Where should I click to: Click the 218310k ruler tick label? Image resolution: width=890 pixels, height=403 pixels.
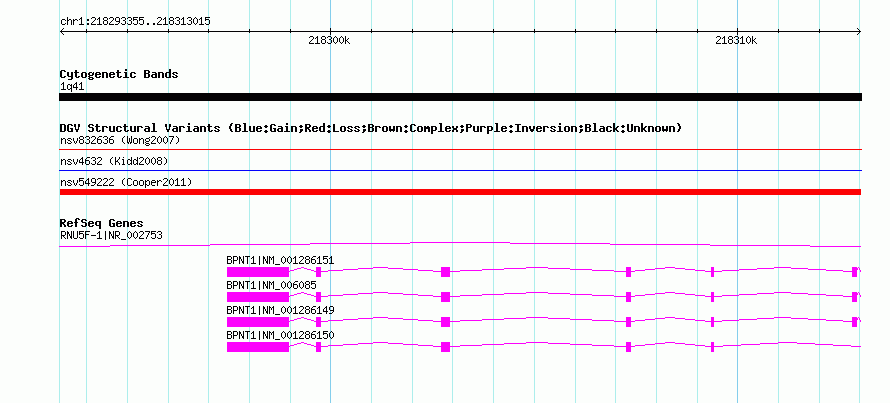tap(736, 40)
